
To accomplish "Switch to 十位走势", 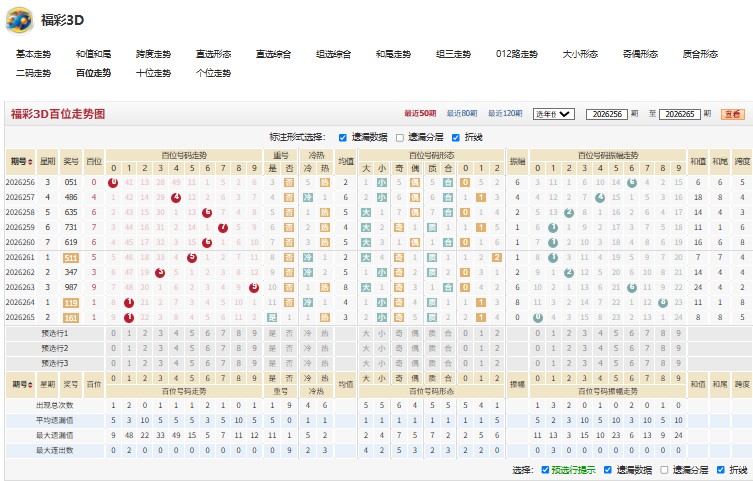I will (153, 73).
